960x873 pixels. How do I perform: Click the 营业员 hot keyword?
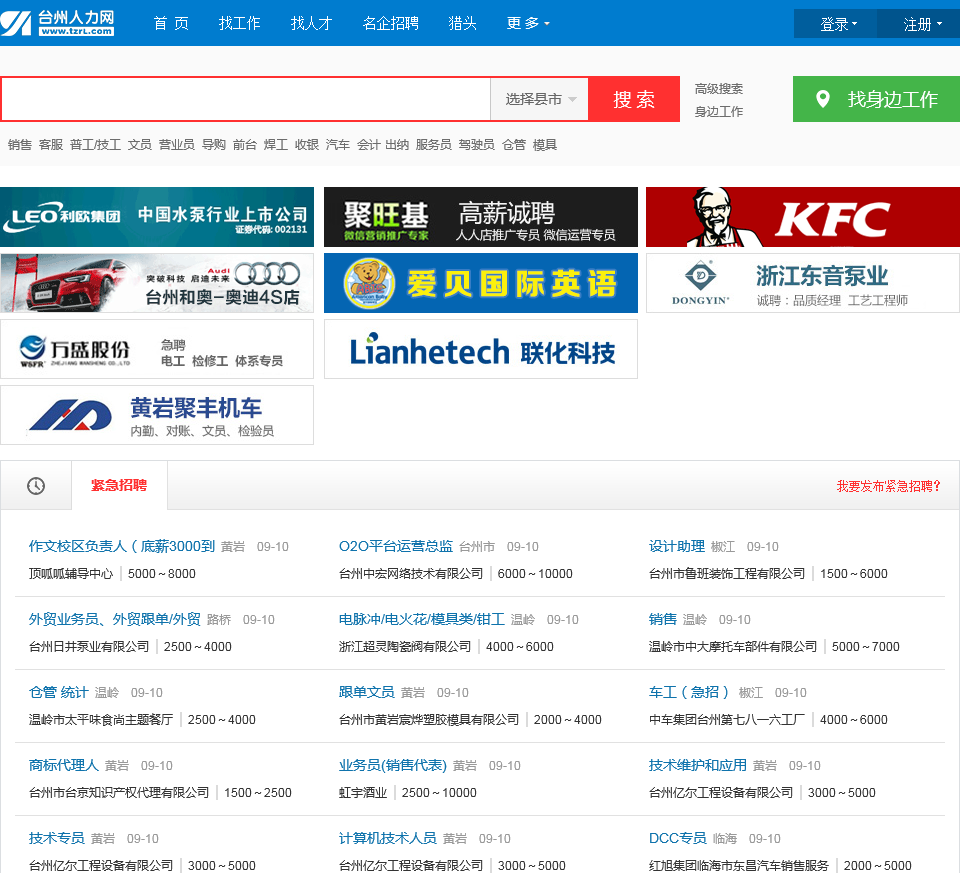(177, 145)
